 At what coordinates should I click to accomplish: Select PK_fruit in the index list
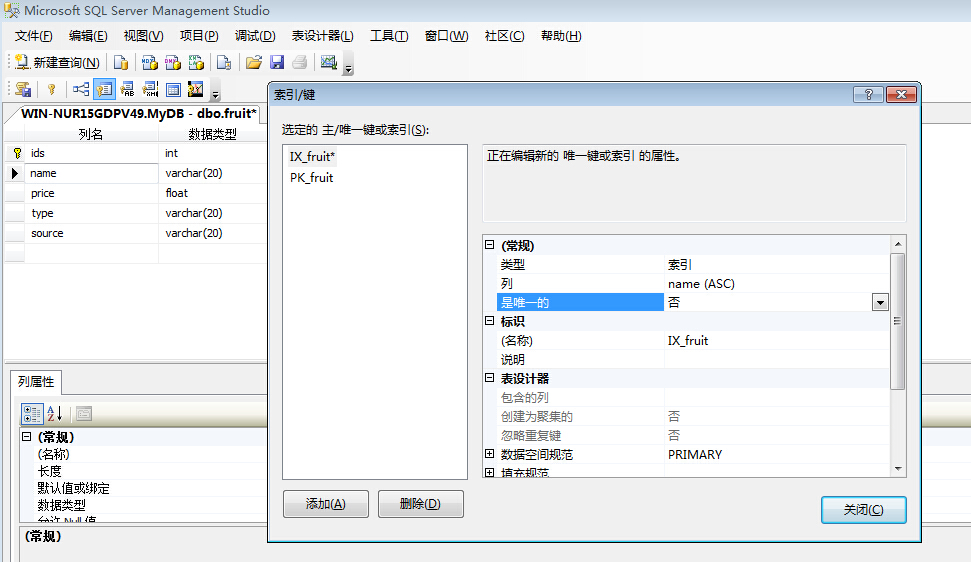[x=311, y=178]
